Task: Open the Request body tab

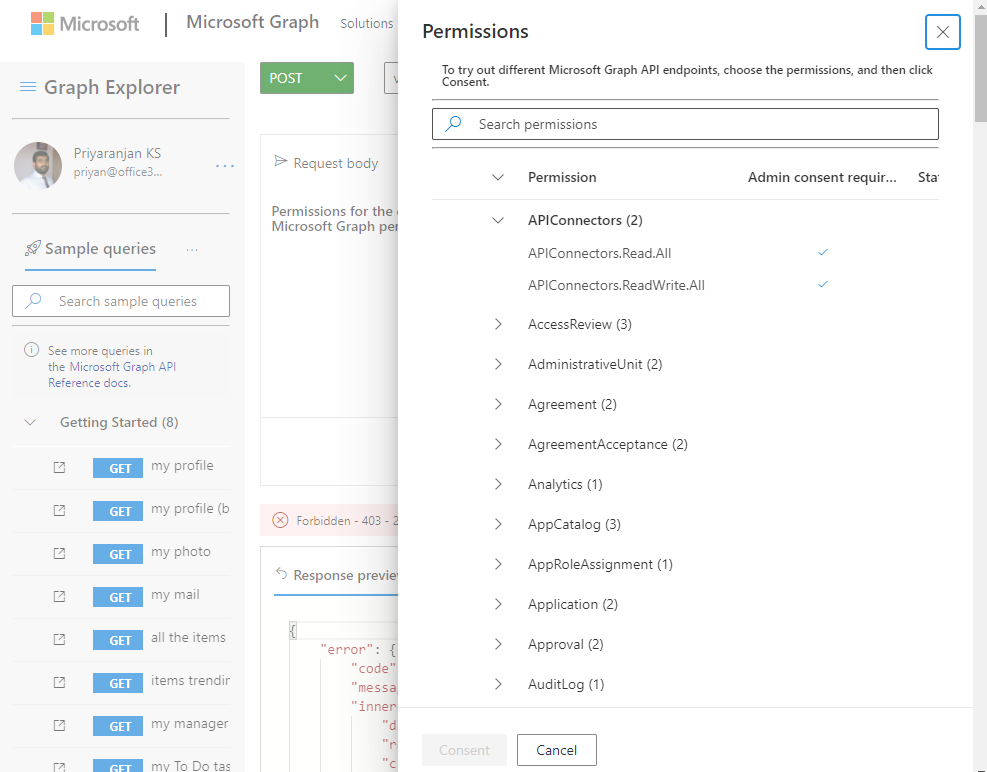Action: coord(326,163)
